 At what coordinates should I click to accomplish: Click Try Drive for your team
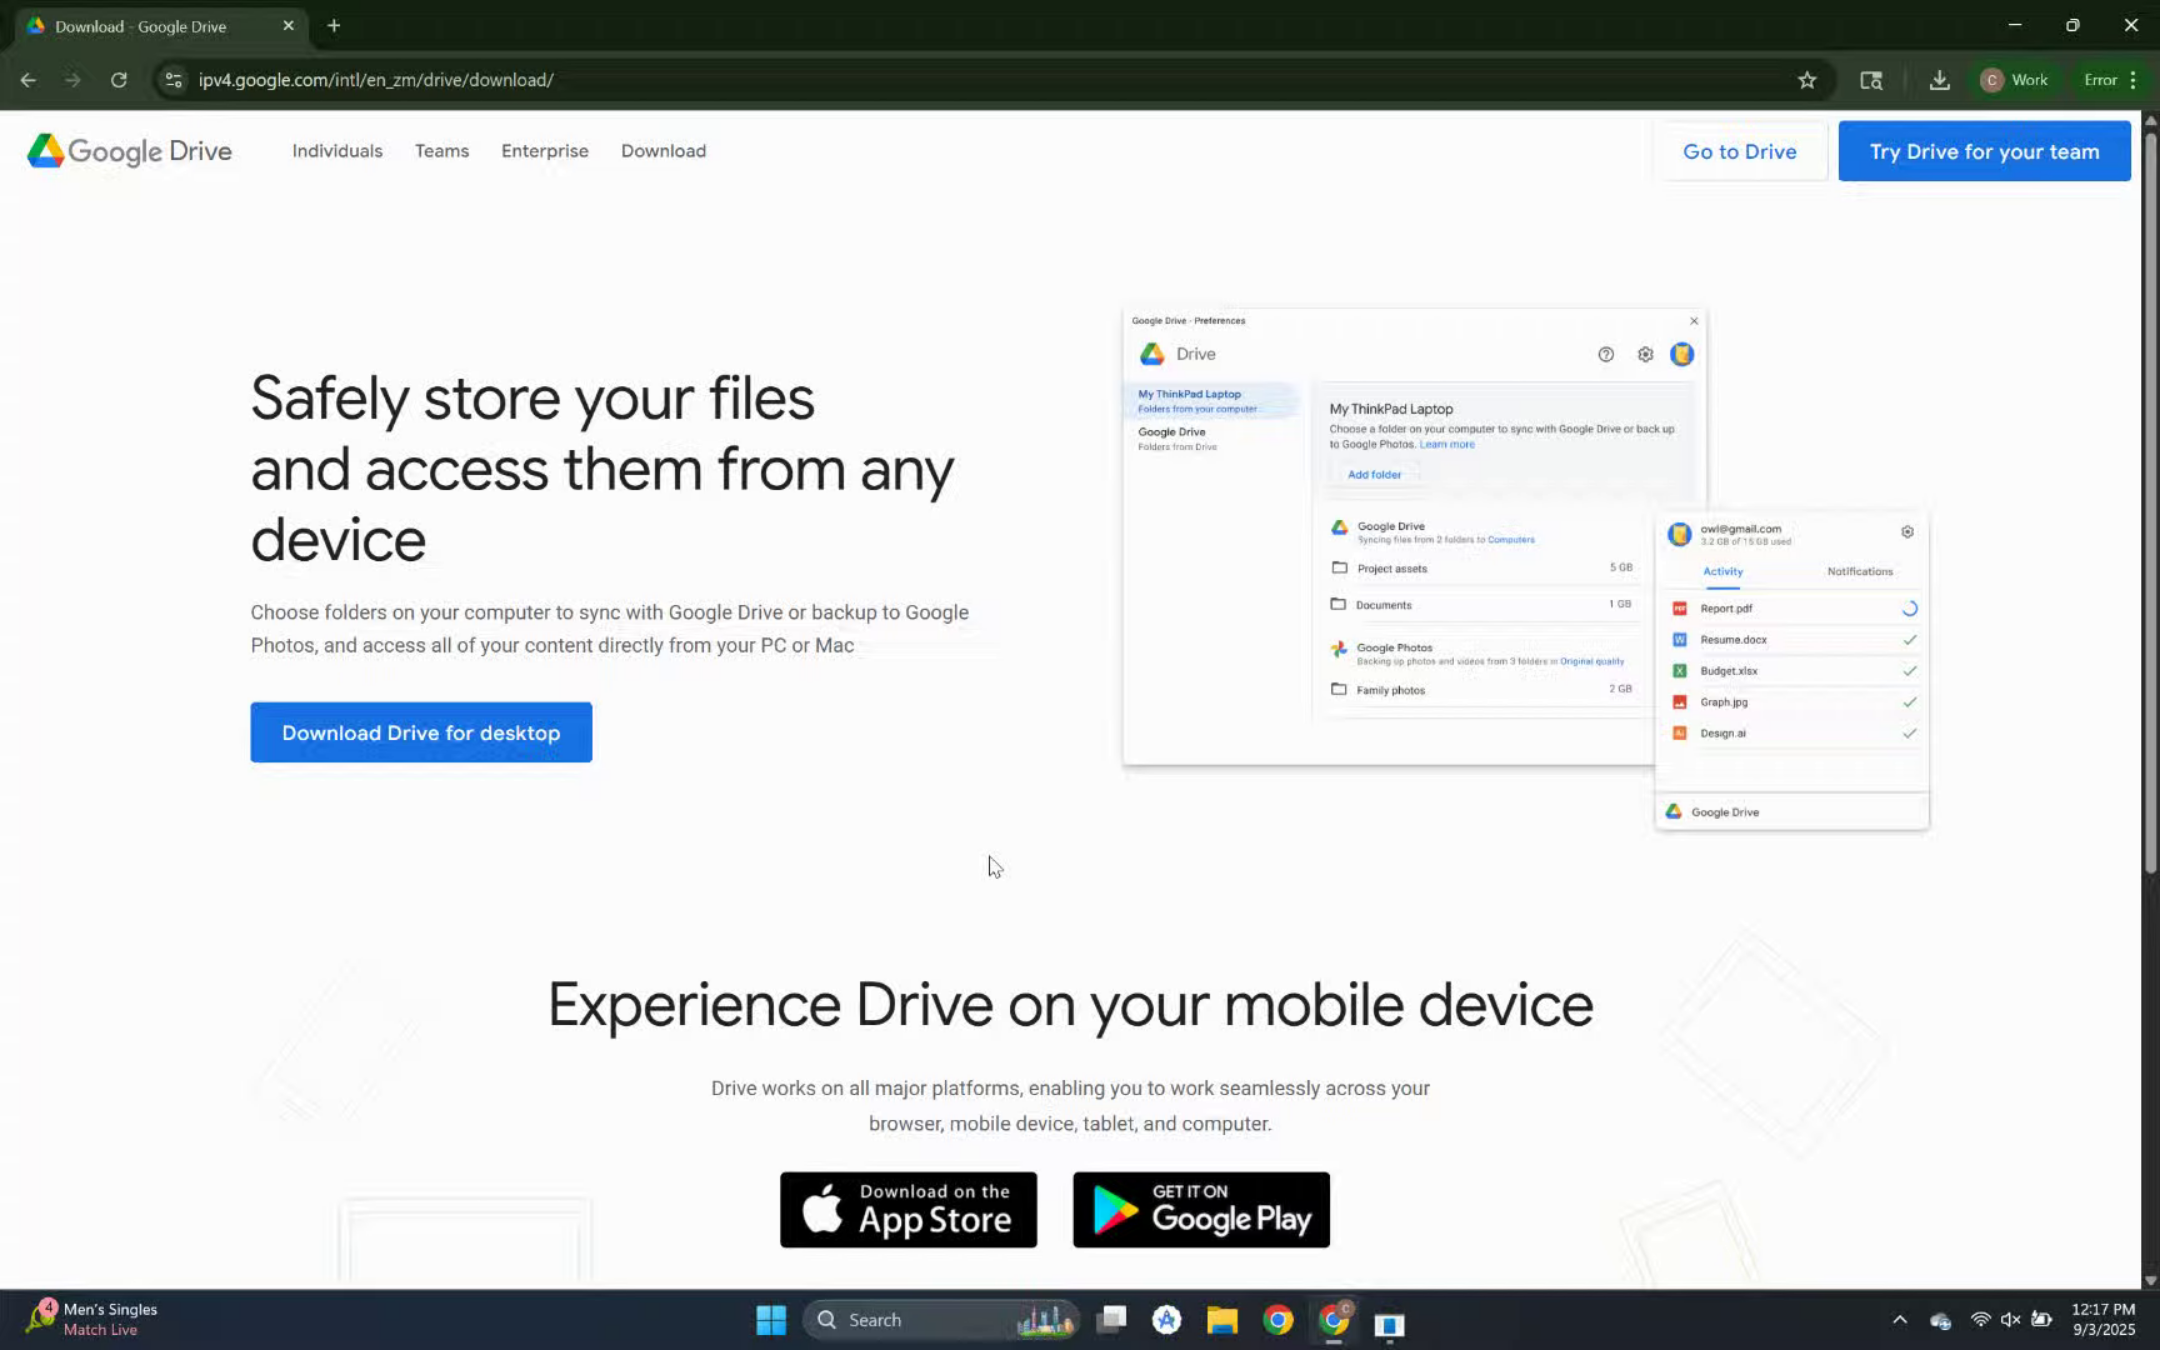(x=1984, y=151)
